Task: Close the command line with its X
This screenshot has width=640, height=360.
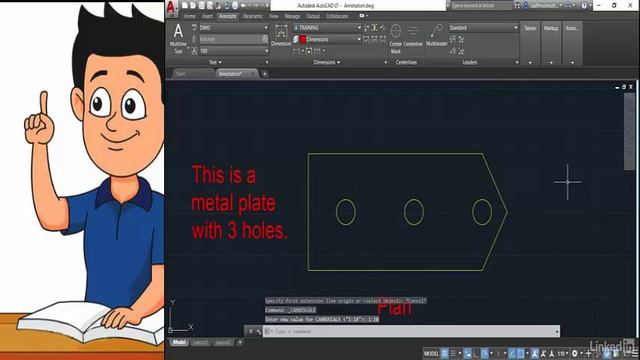Action: pos(250,331)
